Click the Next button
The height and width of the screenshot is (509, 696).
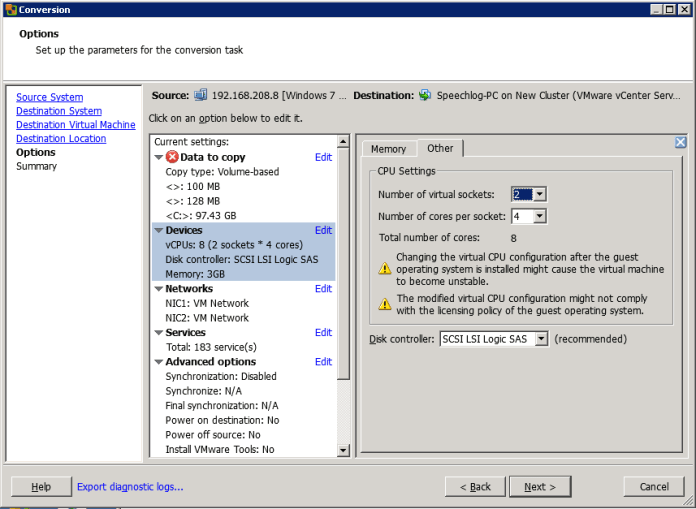click(x=539, y=487)
